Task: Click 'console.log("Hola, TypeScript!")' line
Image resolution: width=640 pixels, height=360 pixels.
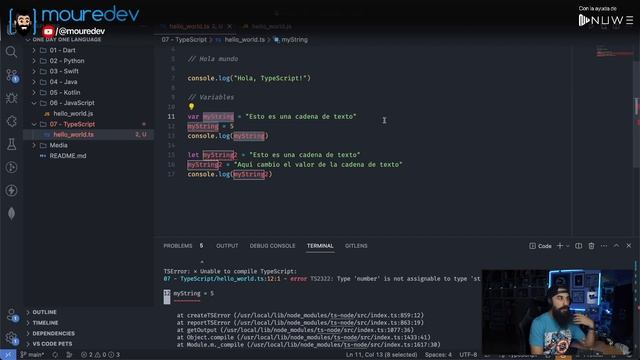Action: click(249, 78)
